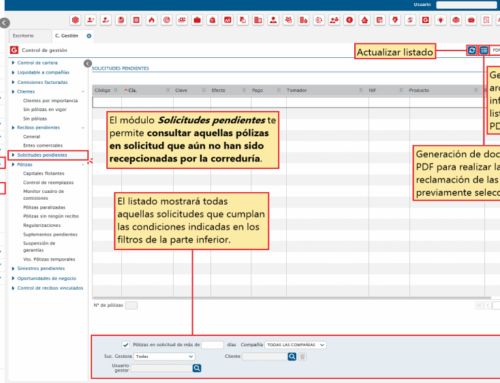Click the horizontal scrollbar under the grid

(x=292, y=298)
